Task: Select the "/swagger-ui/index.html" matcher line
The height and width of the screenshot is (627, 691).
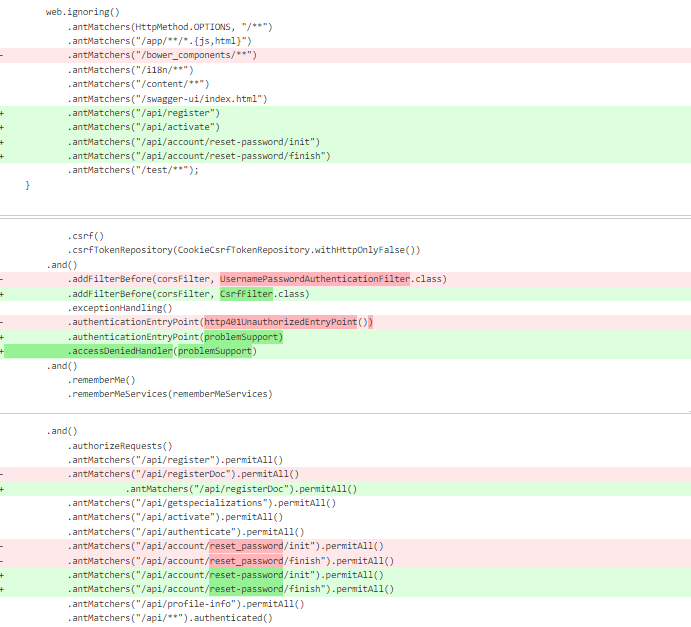Action: (167, 99)
